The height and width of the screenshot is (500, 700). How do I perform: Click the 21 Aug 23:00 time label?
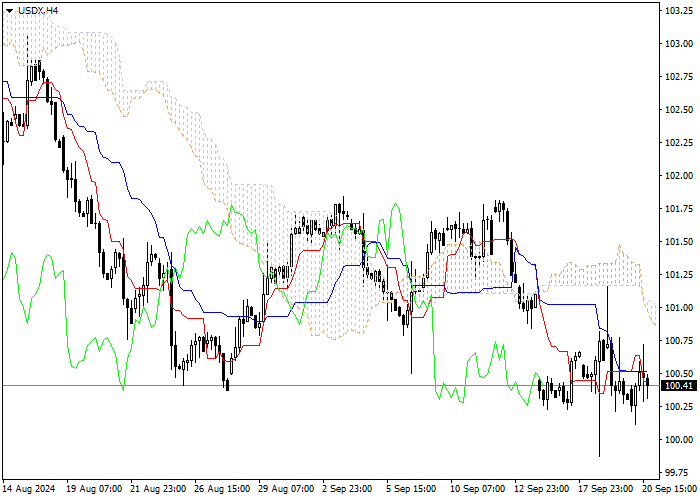158,489
